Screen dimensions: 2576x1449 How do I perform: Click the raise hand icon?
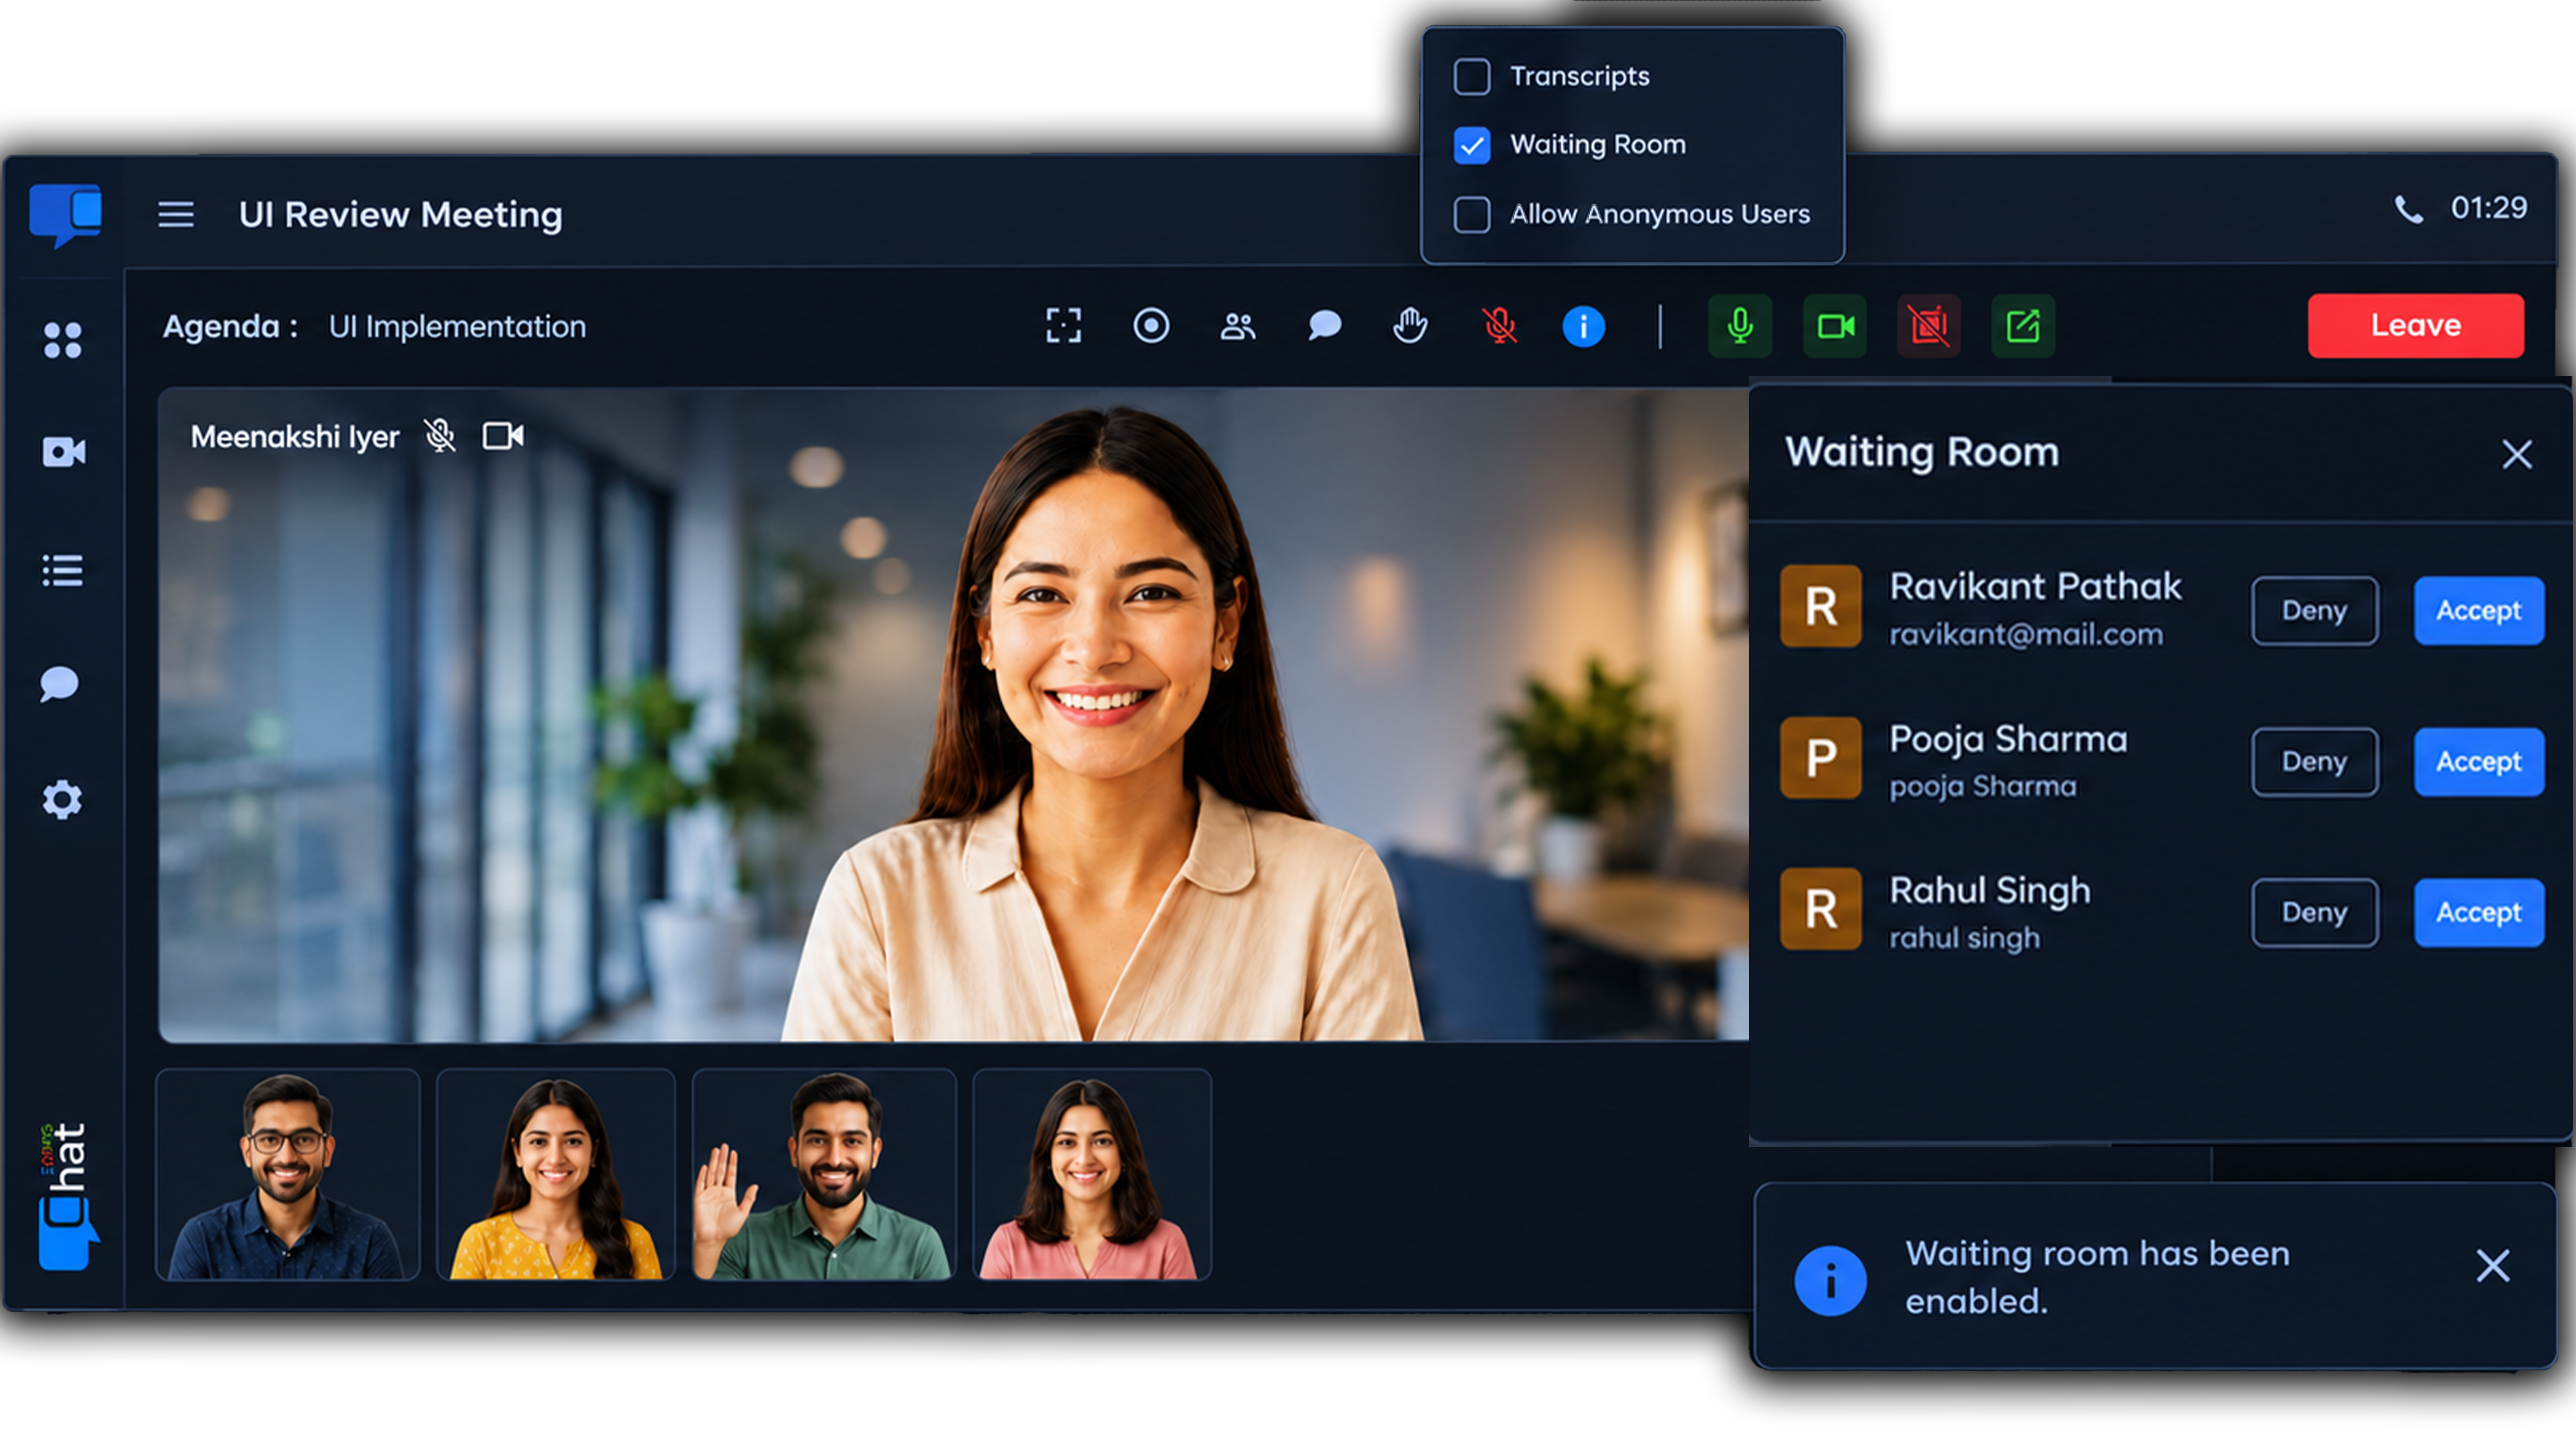tap(1410, 326)
